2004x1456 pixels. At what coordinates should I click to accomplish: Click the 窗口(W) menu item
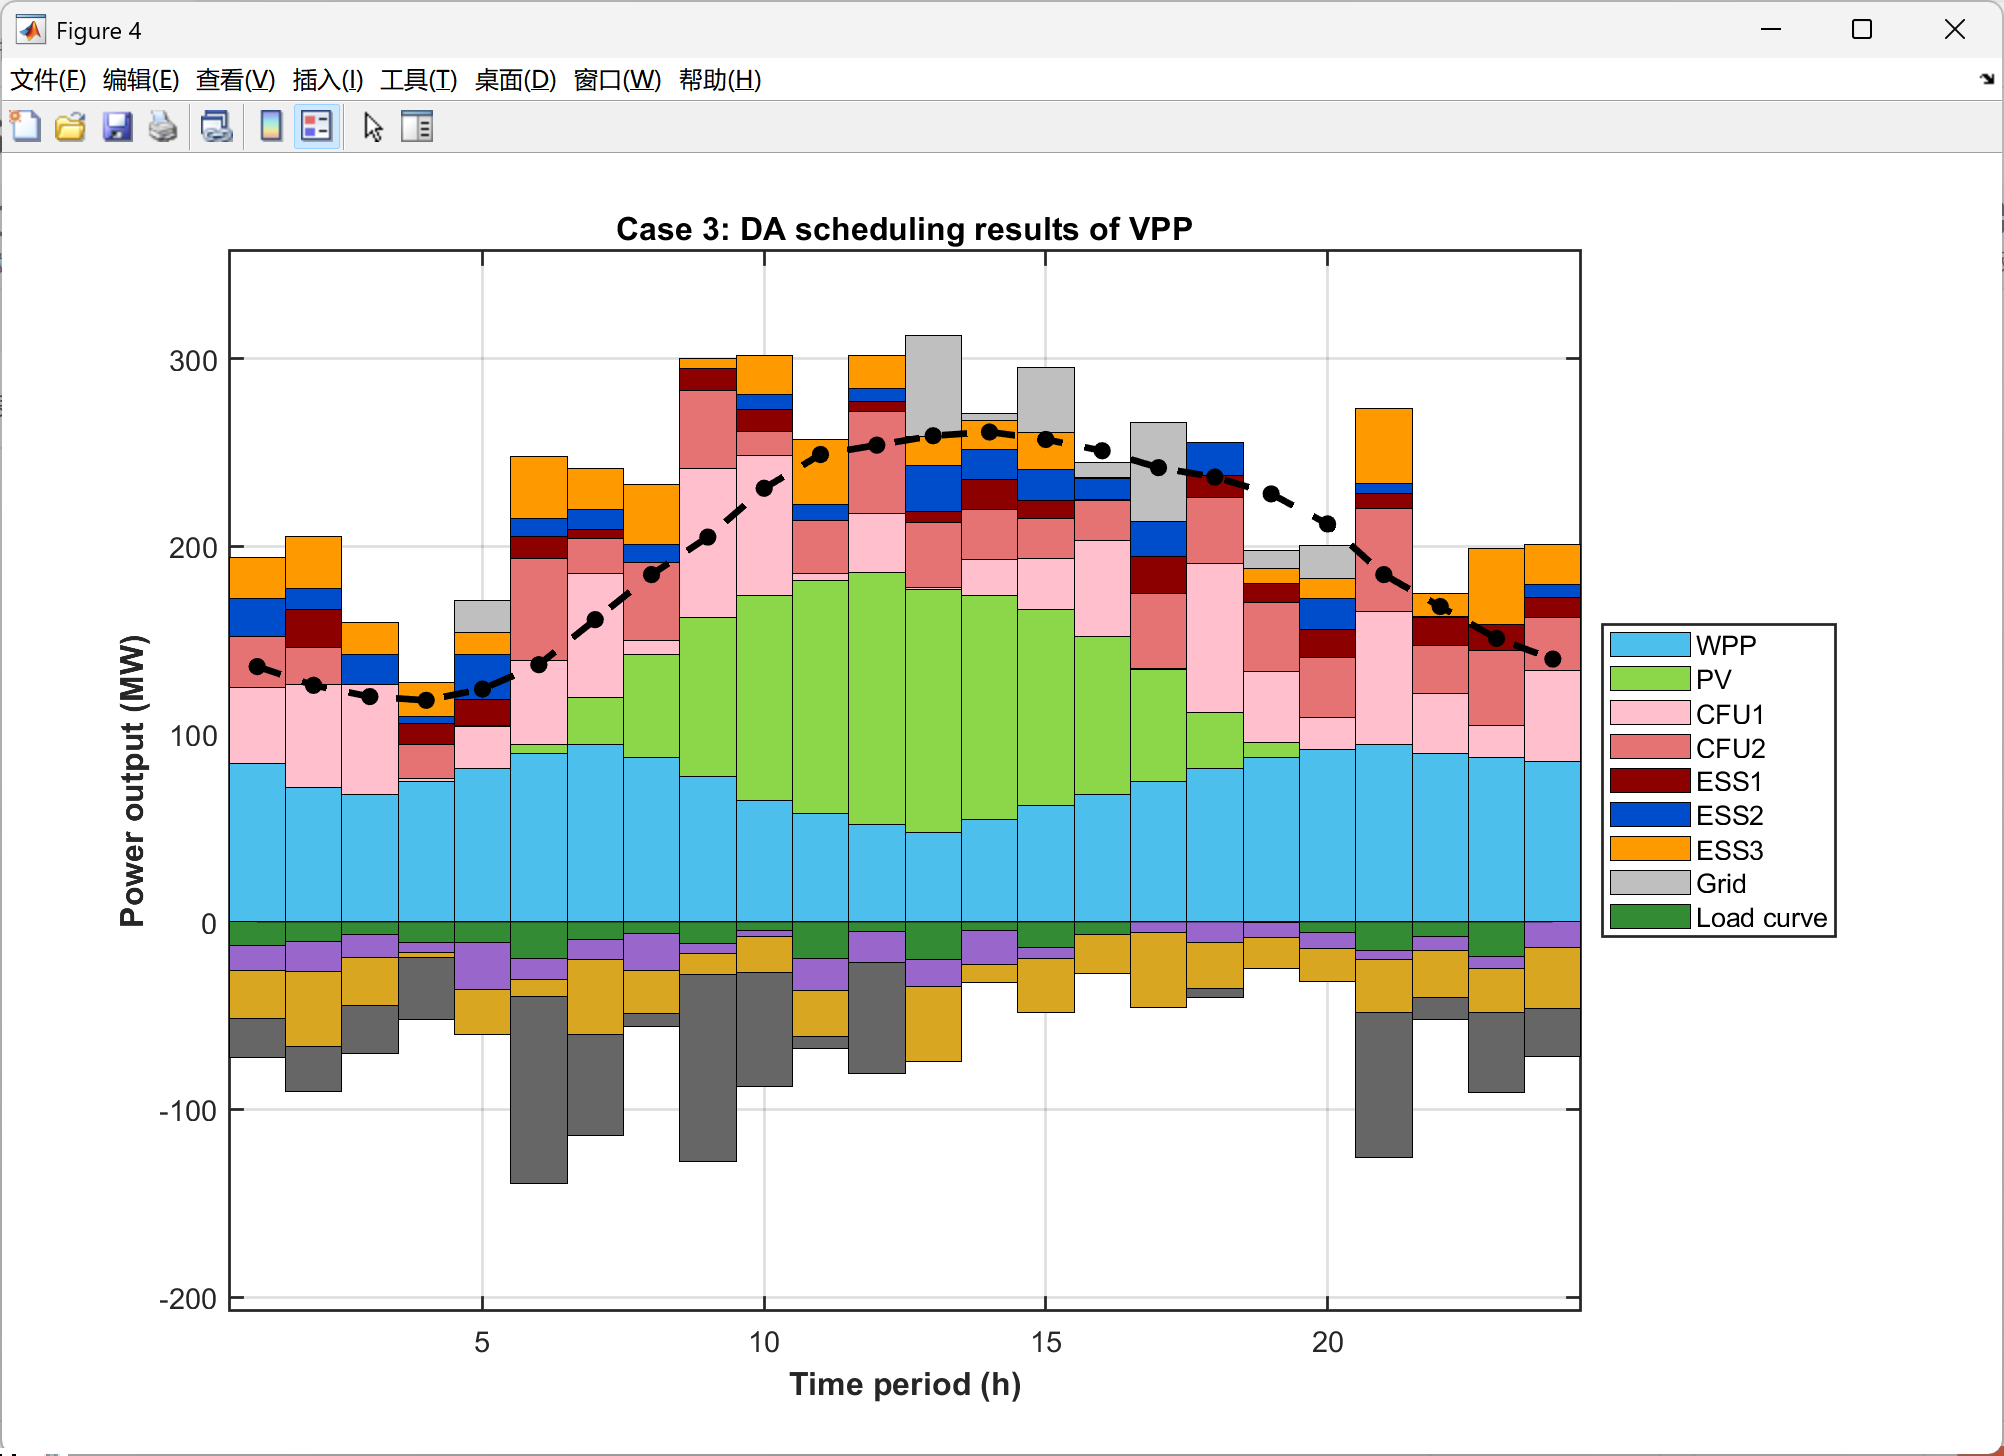pos(617,80)
